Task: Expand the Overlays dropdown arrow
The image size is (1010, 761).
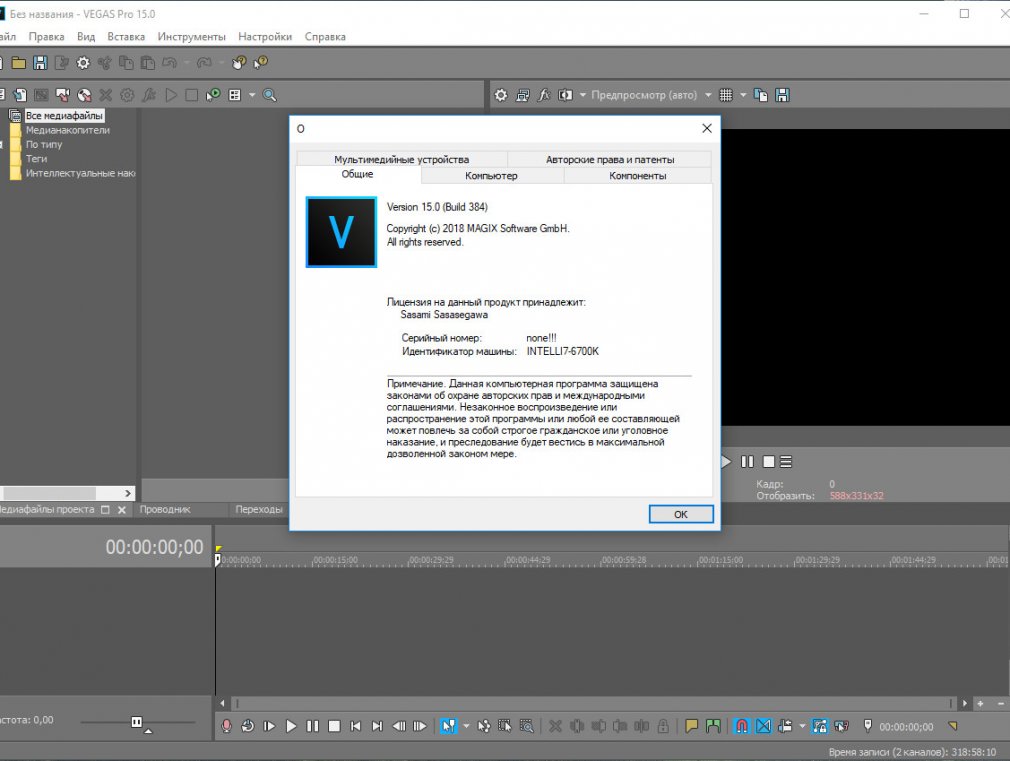Action: [743, 95]
